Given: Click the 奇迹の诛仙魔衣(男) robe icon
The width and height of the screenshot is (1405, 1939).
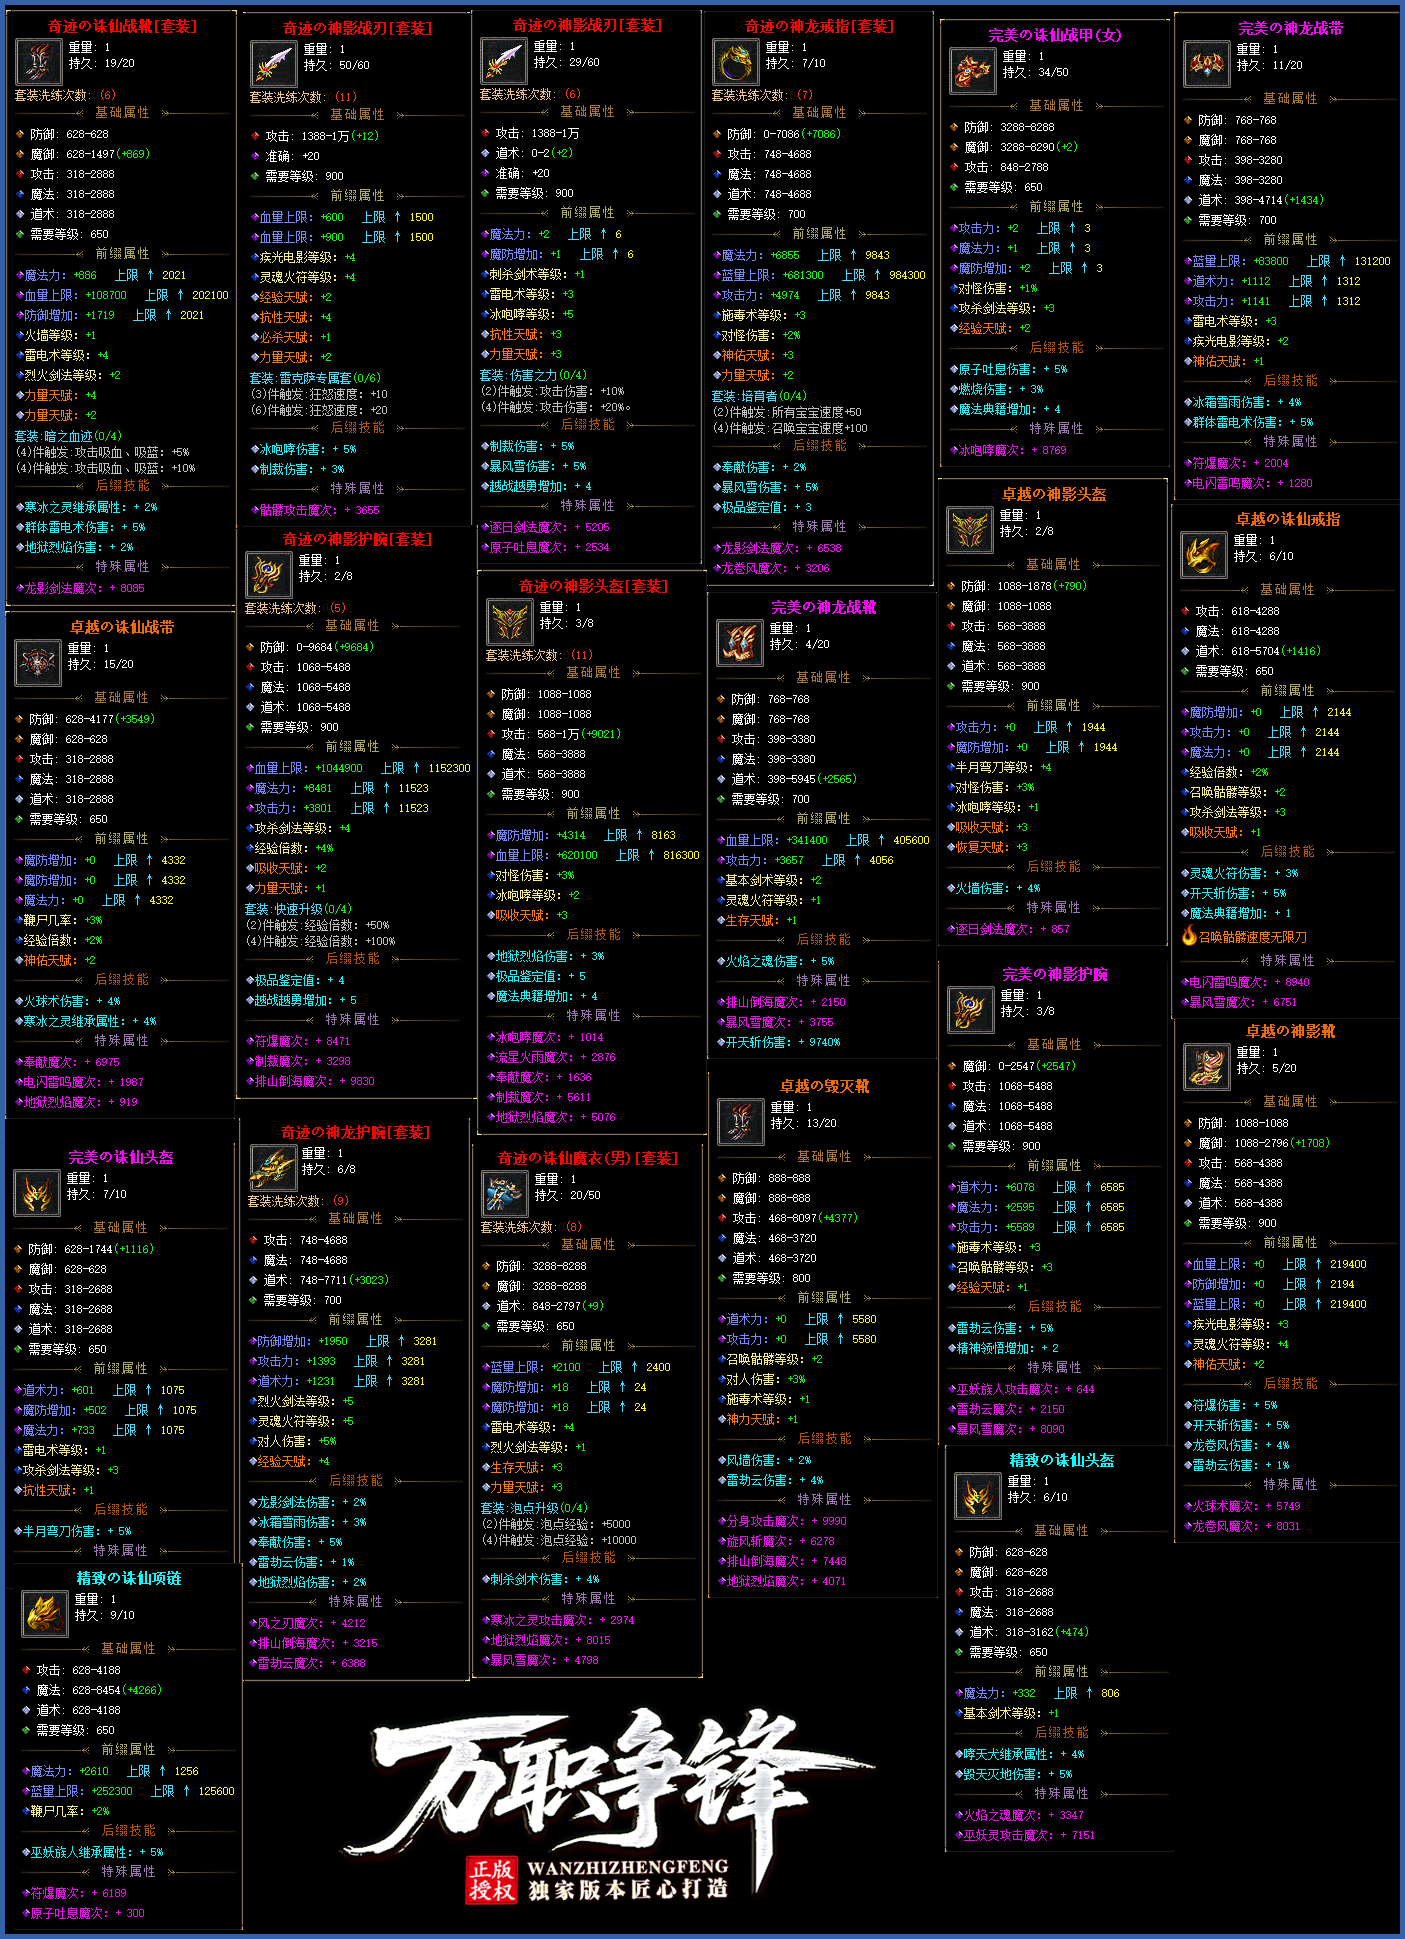Looking at the screenshot, I should [x=505, y=1193].
